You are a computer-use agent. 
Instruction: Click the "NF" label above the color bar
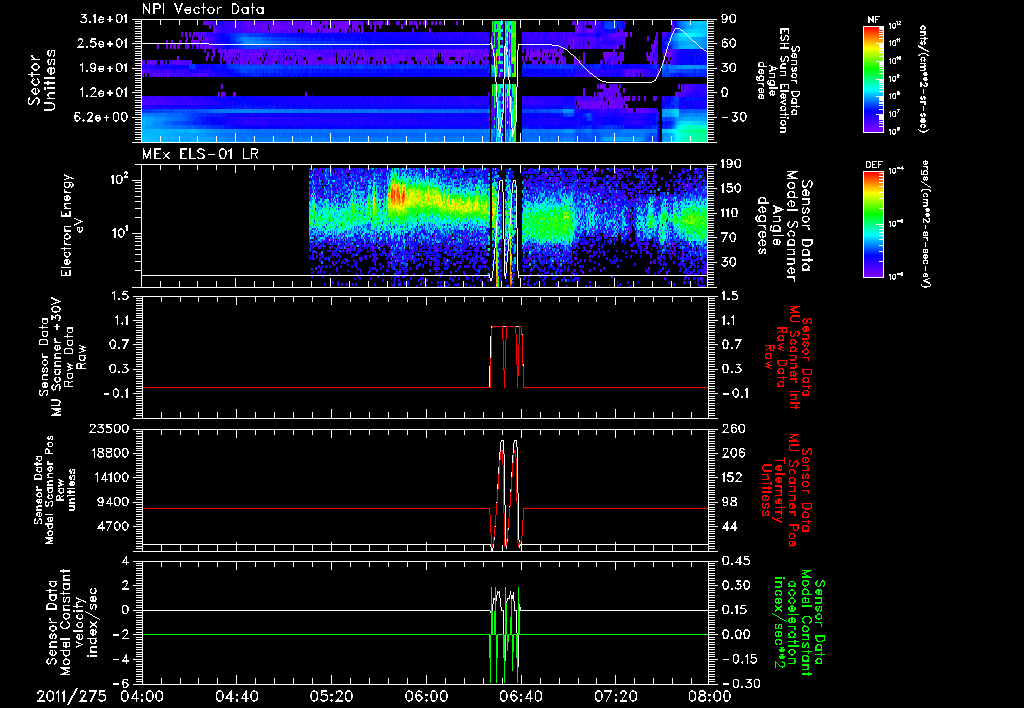873,20
